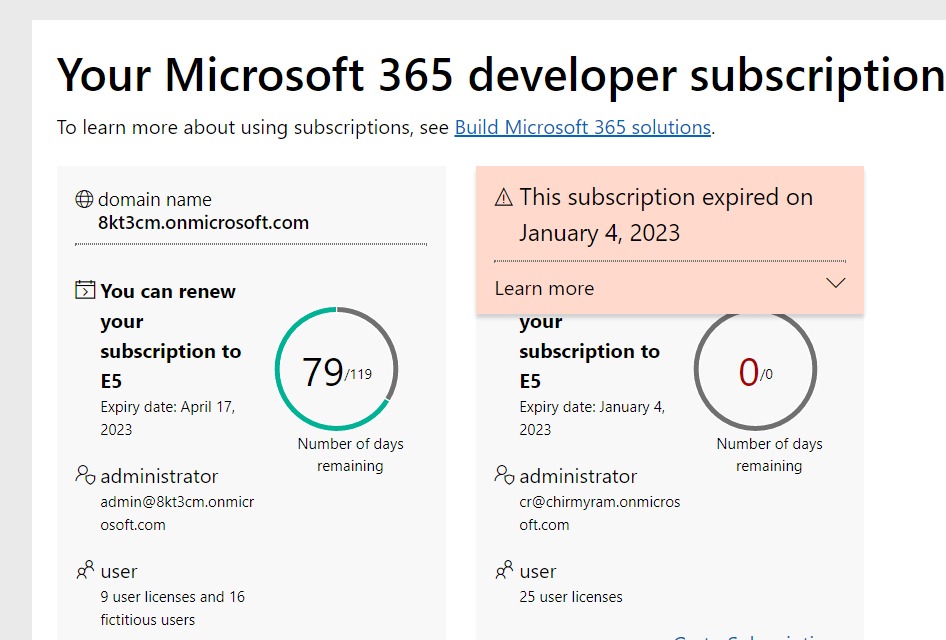Open the Build Microsoft 365 solutions link

583,127
